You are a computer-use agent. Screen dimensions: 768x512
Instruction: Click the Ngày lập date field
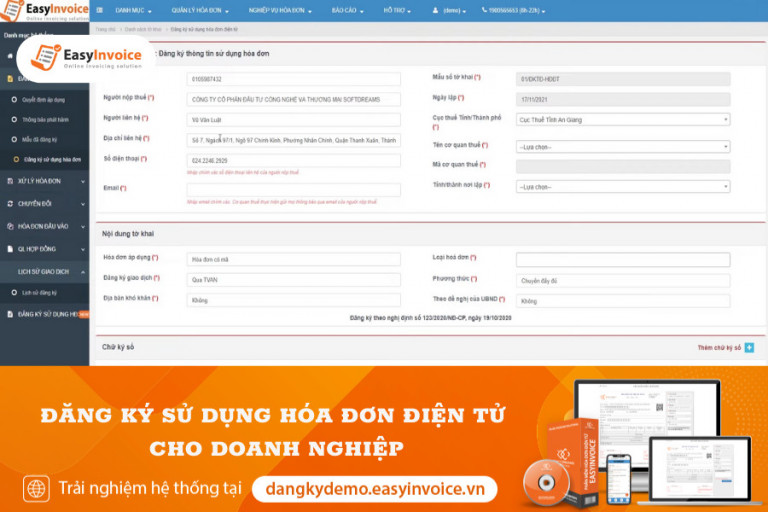click(x=623, y=99)
